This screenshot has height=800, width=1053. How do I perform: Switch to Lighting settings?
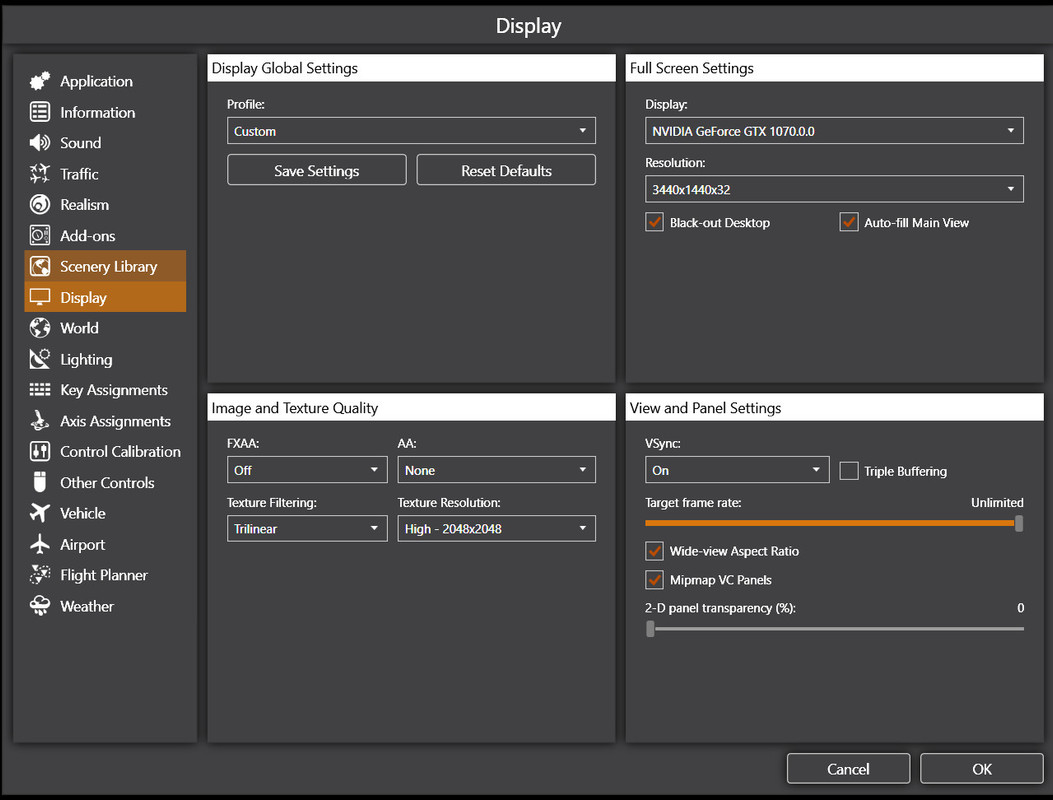pyautogui.click(x=105, y=359)
